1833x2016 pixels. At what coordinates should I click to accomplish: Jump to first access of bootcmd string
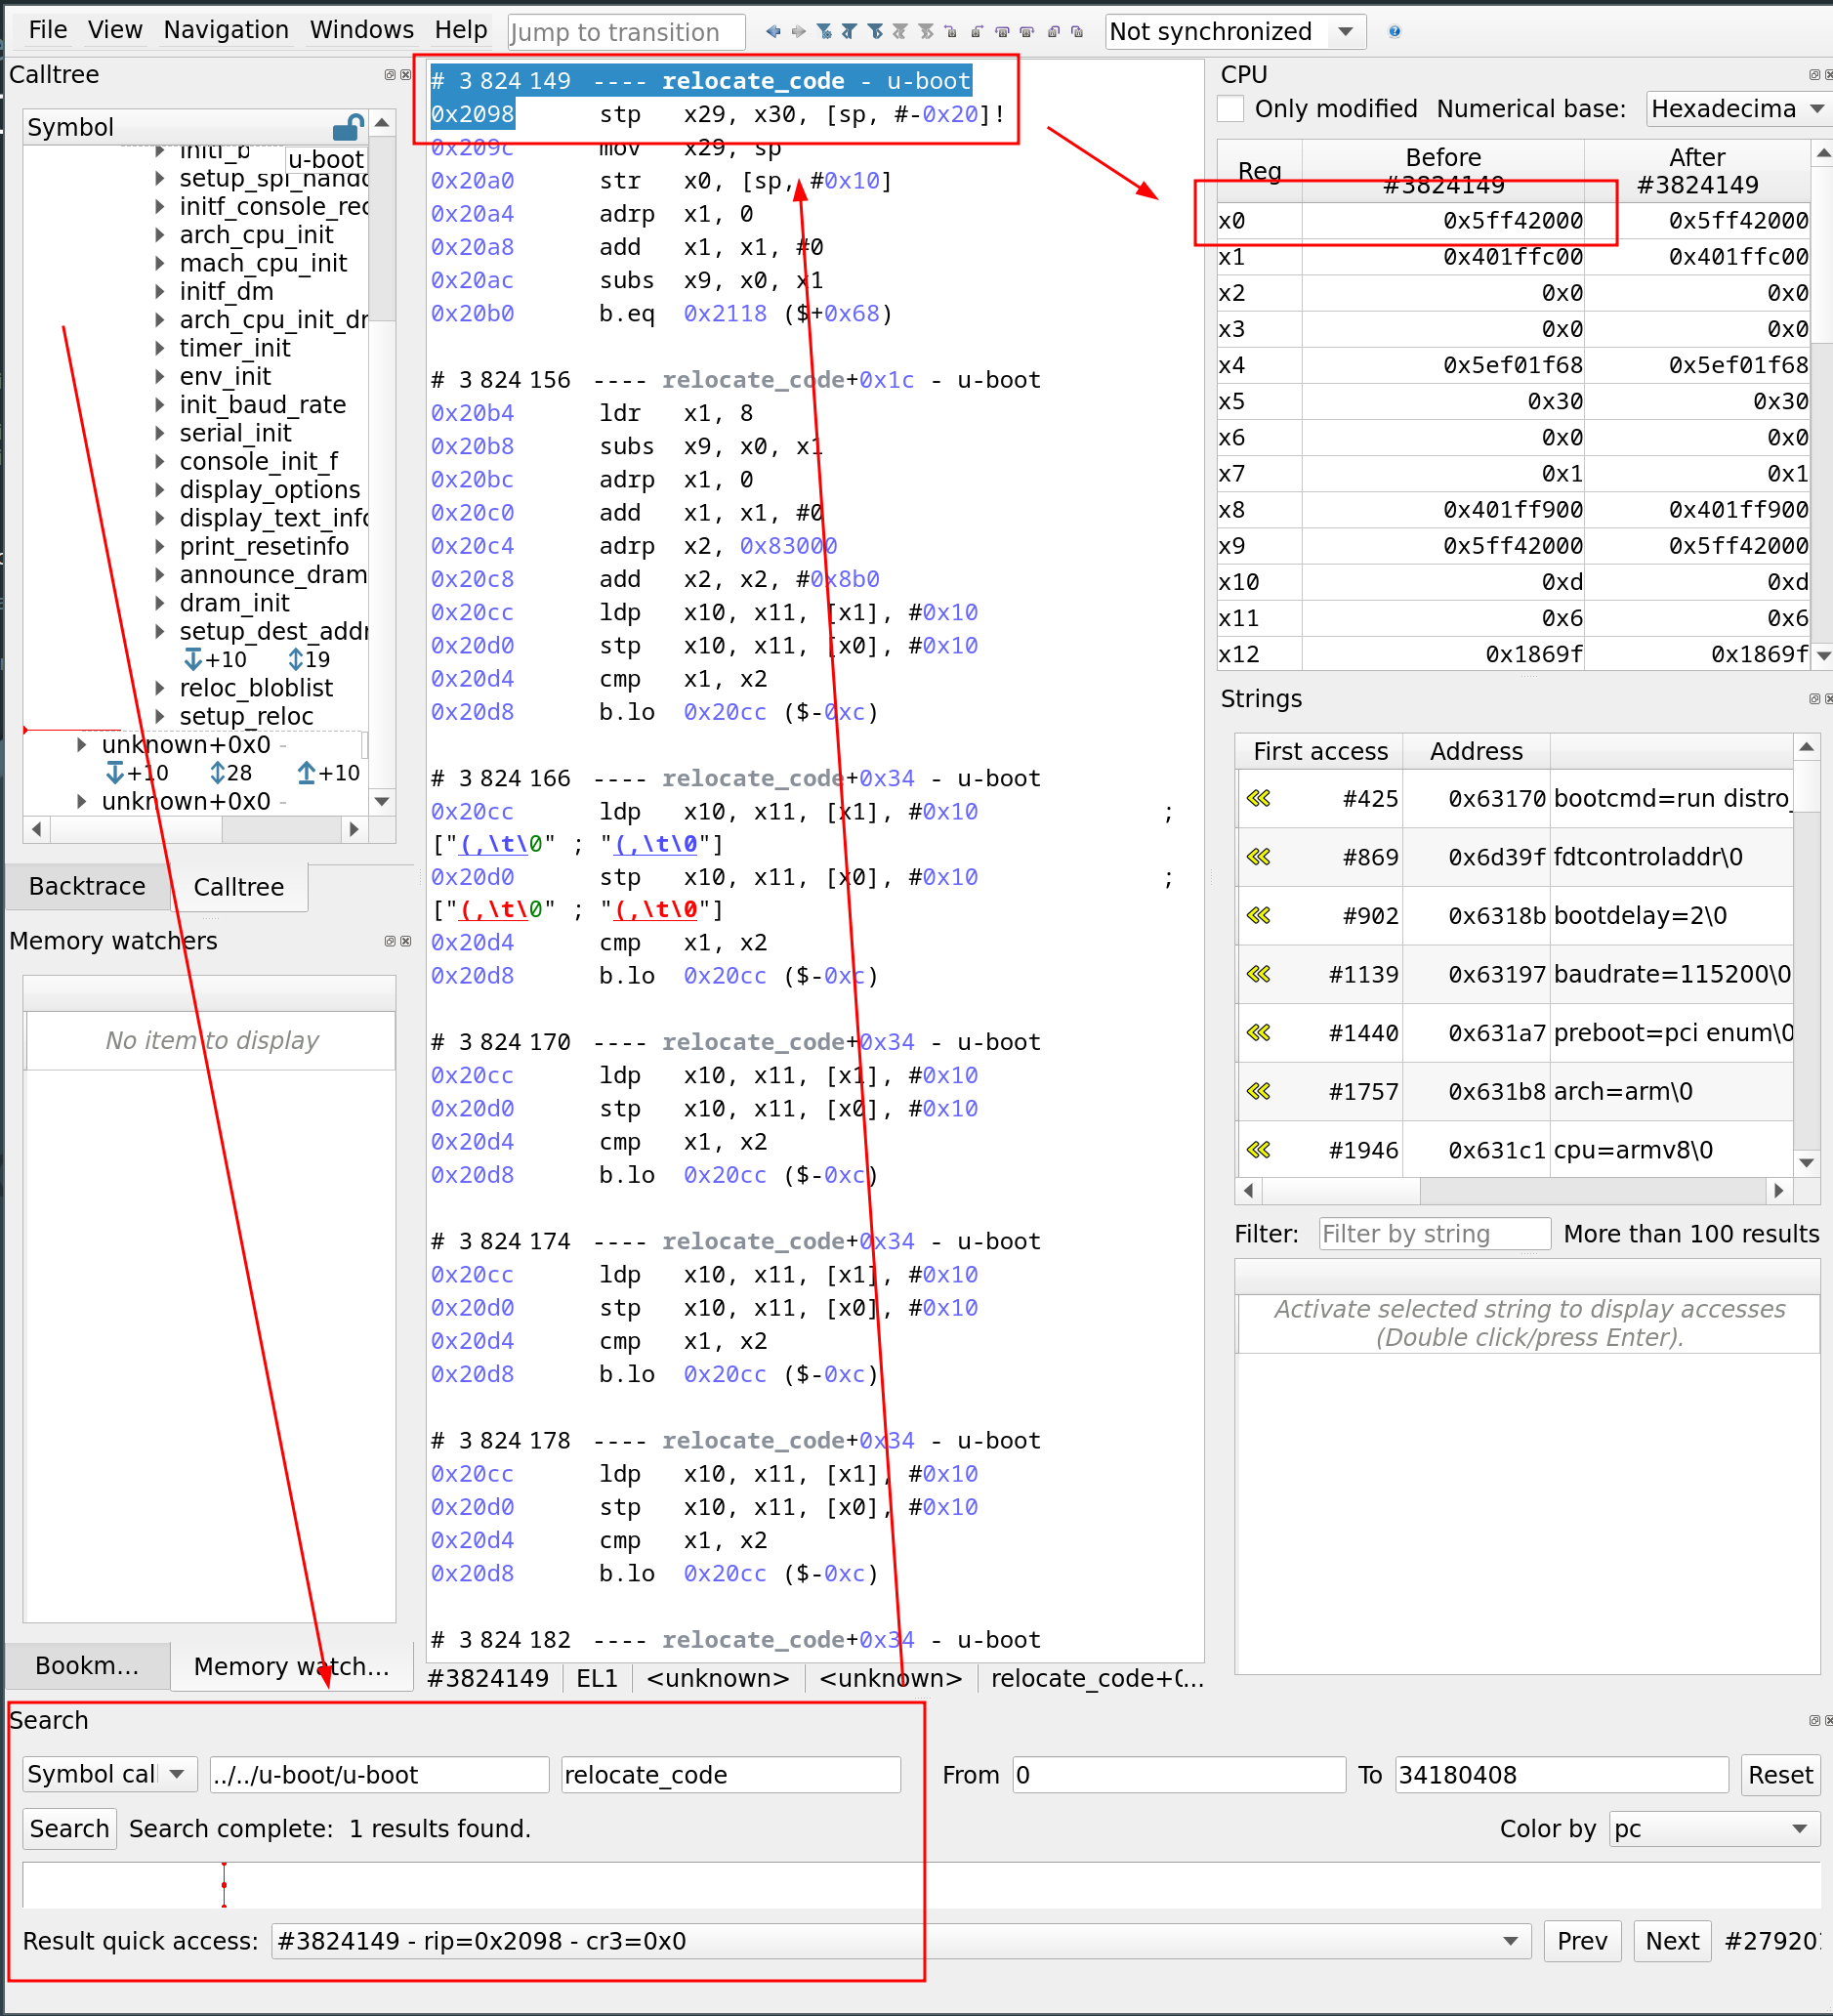click(1259, 798)
